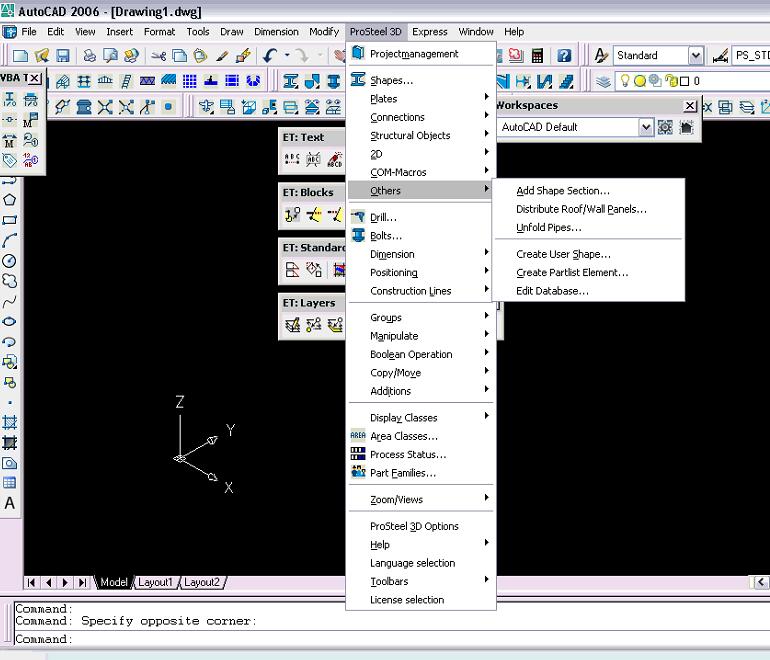Open the Modify menu
This screenshot has height=660, width=770.
[x=324, y=32]
